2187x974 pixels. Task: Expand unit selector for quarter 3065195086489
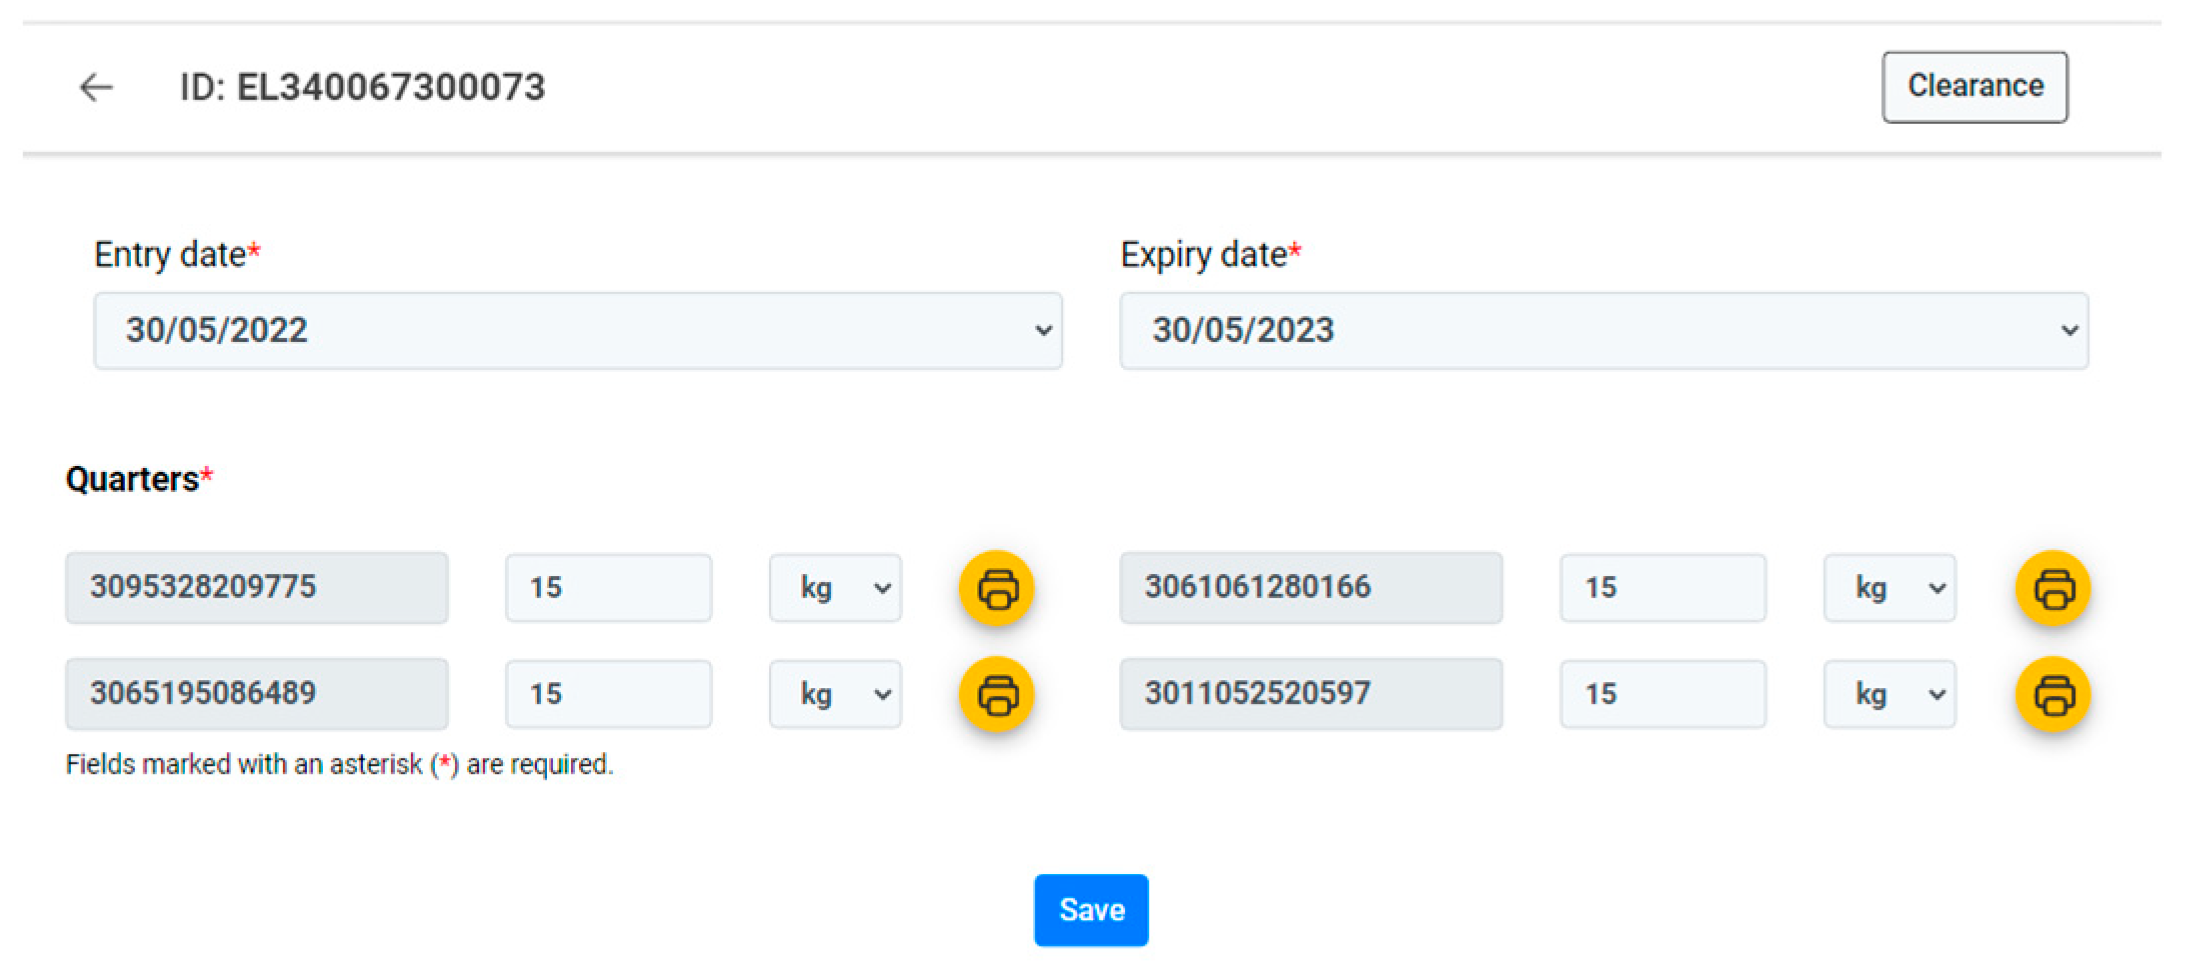(x=835, y=694)
